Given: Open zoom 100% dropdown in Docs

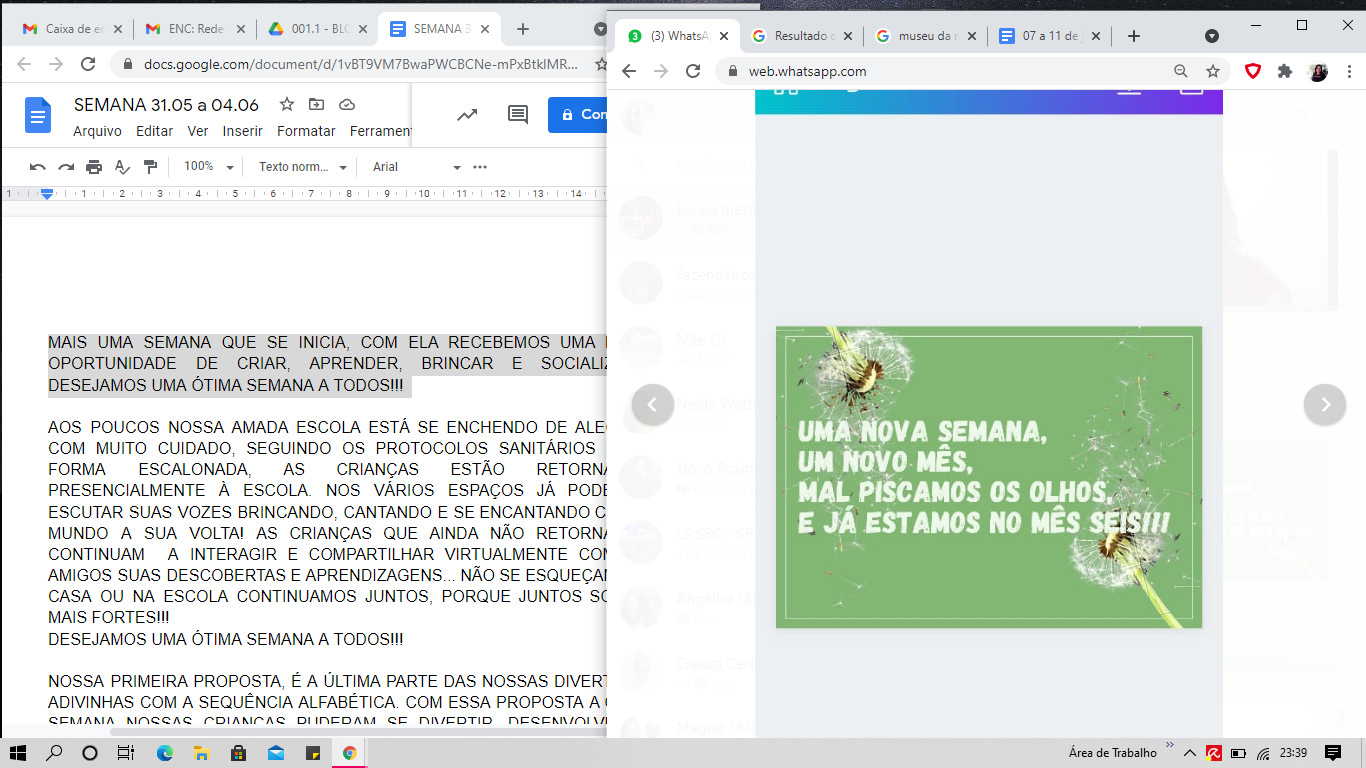Looking at the screenshot, I should (208, 167).
